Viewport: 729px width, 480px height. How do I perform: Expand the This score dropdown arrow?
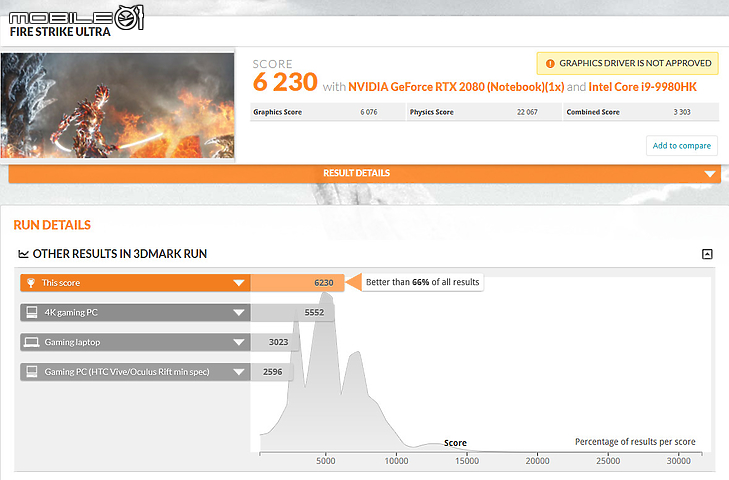point(239,283)
